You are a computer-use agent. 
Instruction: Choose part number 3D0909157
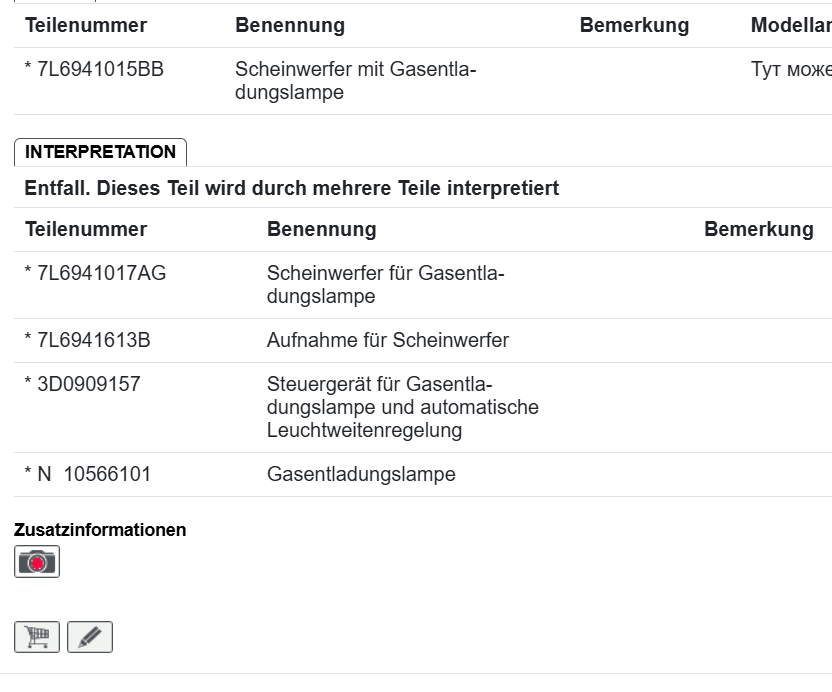82,384
